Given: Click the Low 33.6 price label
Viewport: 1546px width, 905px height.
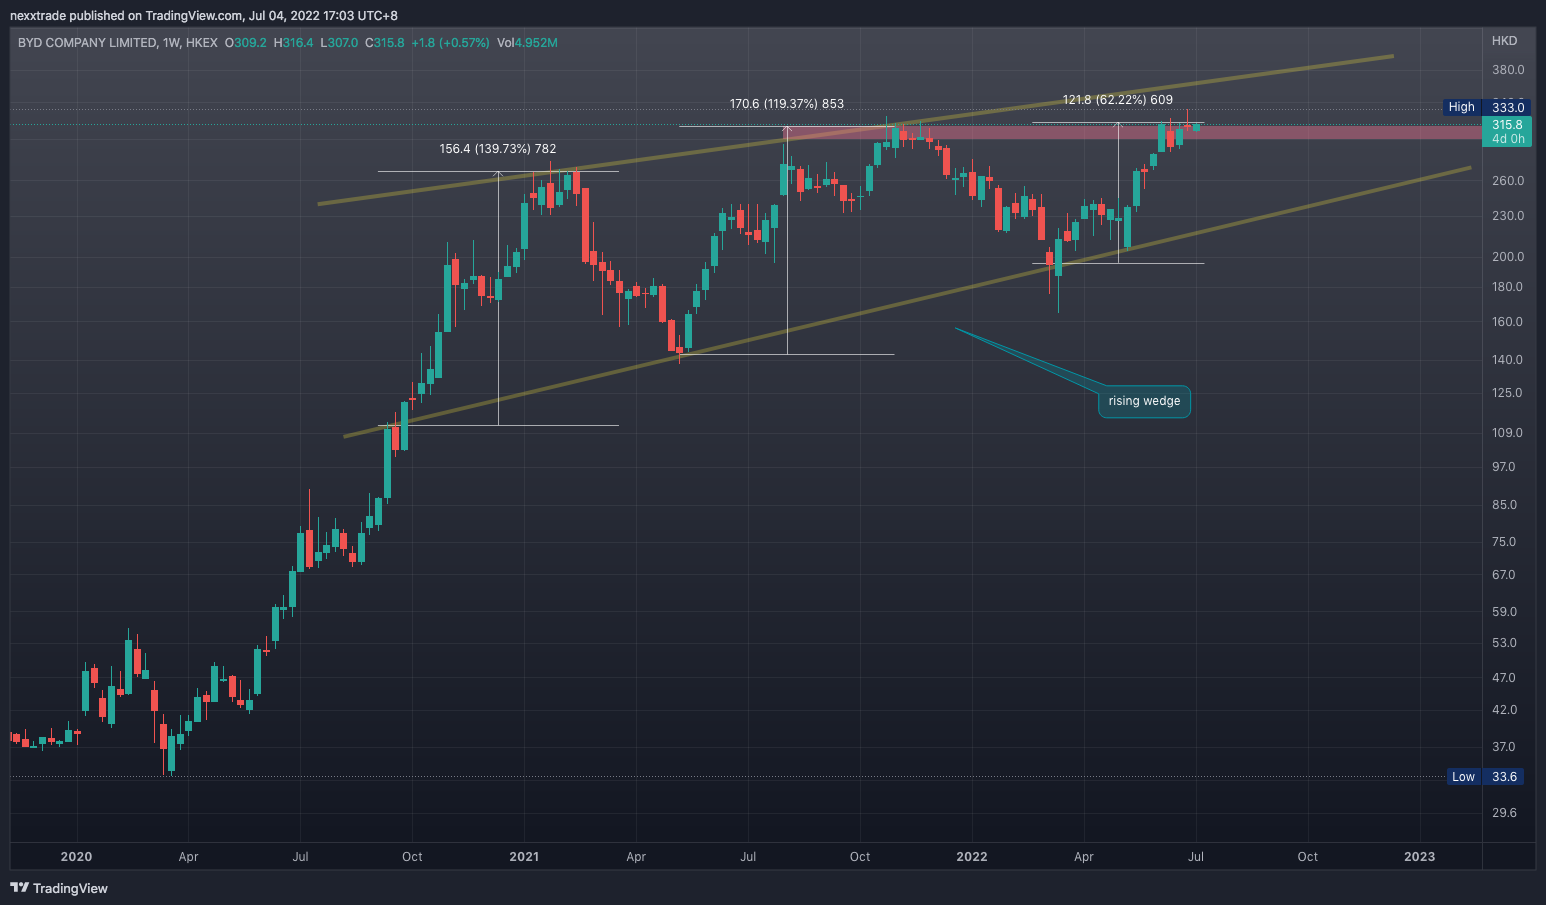Looking at the screenshot, I should pyautogui.click(x=1486, y=777).
